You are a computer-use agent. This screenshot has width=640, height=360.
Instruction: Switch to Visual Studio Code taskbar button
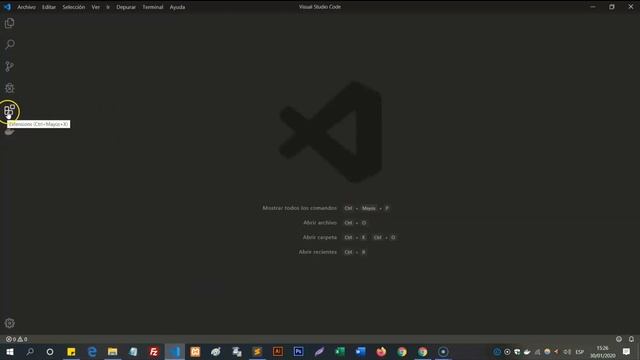tap(175, 352)
